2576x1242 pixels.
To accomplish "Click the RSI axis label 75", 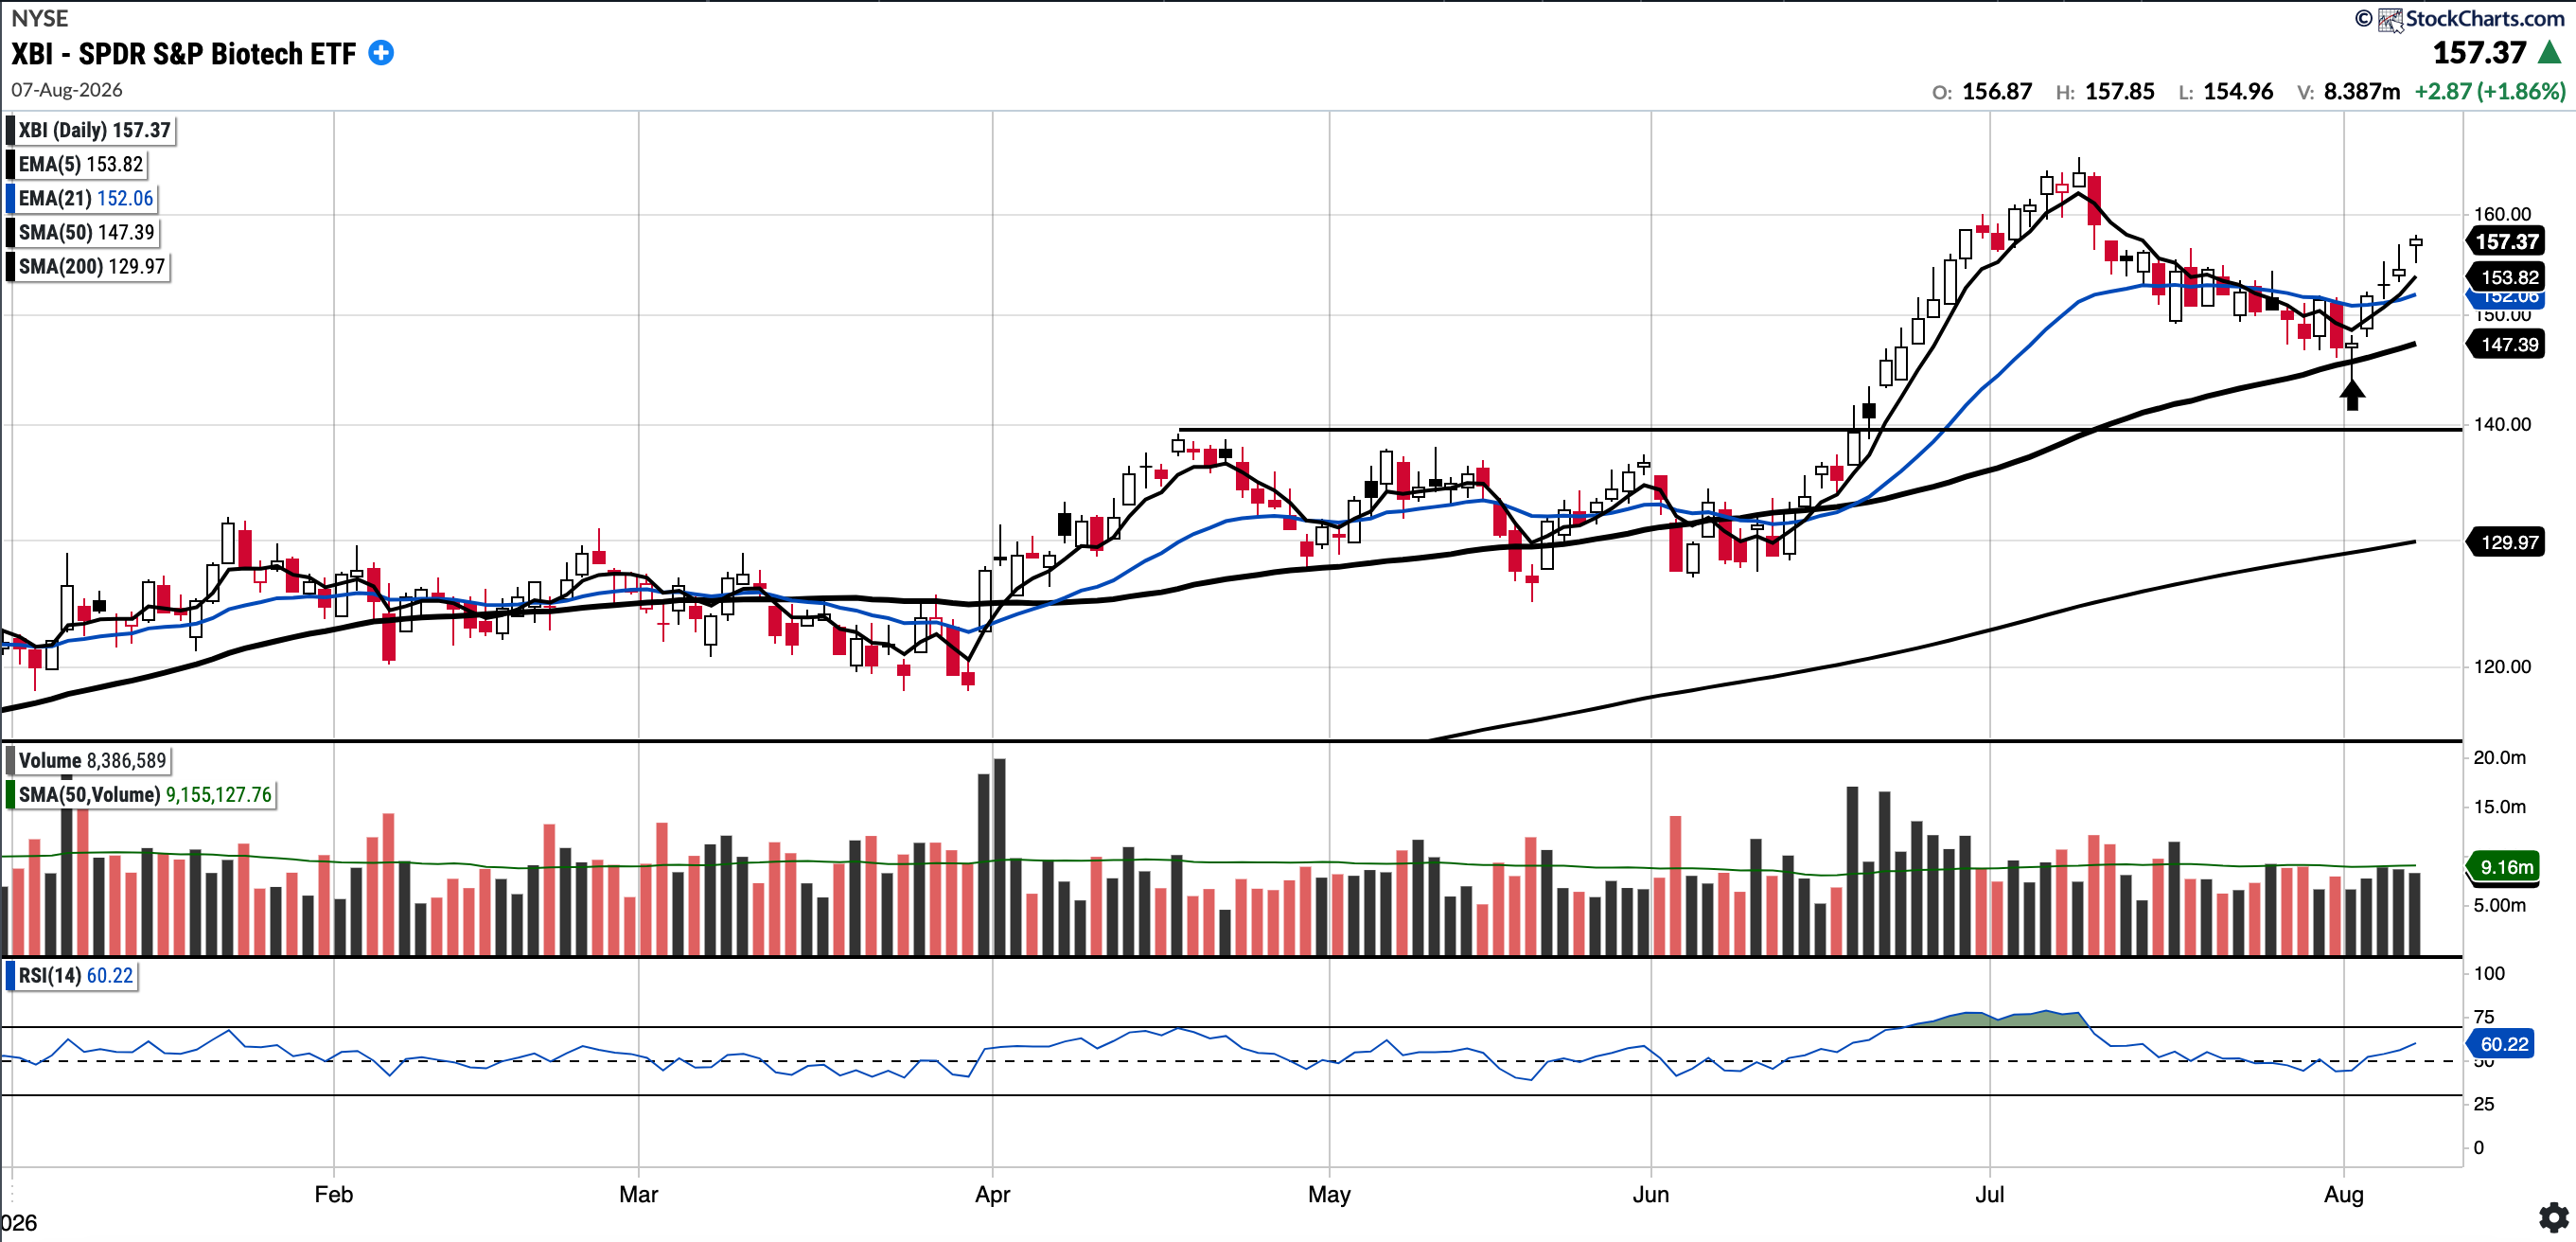I will point(2484,1017).
